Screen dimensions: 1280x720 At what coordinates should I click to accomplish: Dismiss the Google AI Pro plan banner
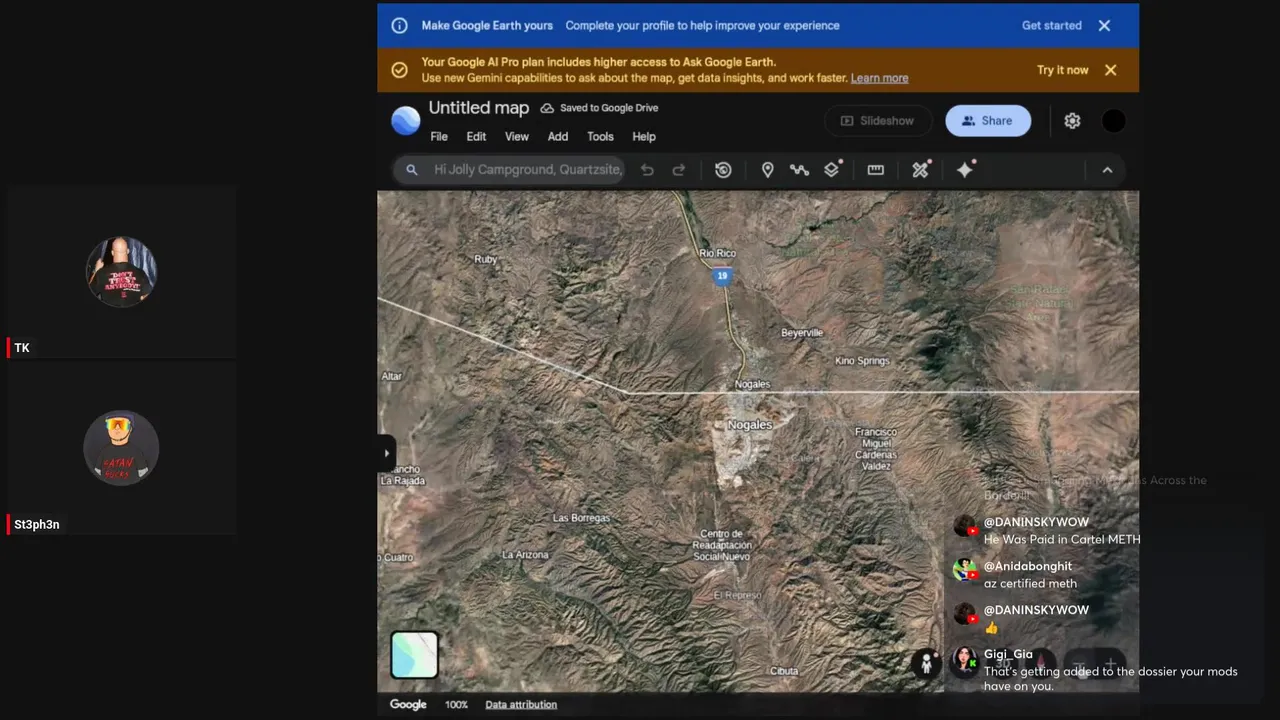[x=1110, y=70]
